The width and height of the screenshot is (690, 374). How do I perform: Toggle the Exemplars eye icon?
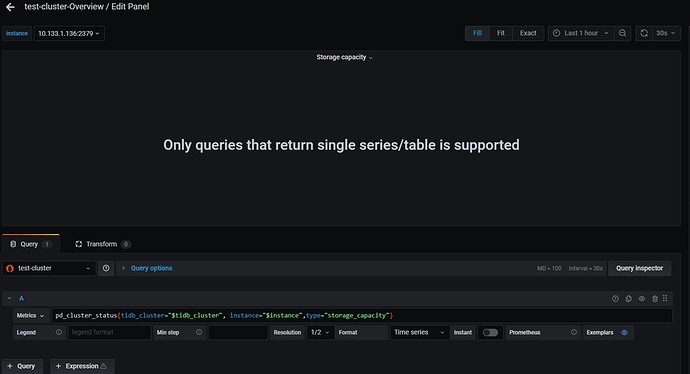pos(624,333)
